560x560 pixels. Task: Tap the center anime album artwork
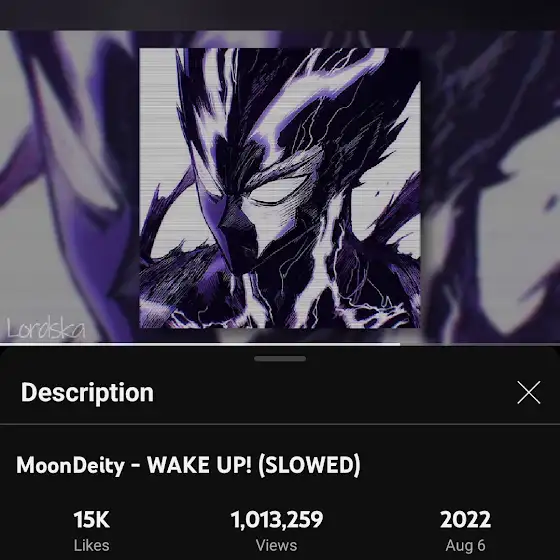(x=280, y=188)
